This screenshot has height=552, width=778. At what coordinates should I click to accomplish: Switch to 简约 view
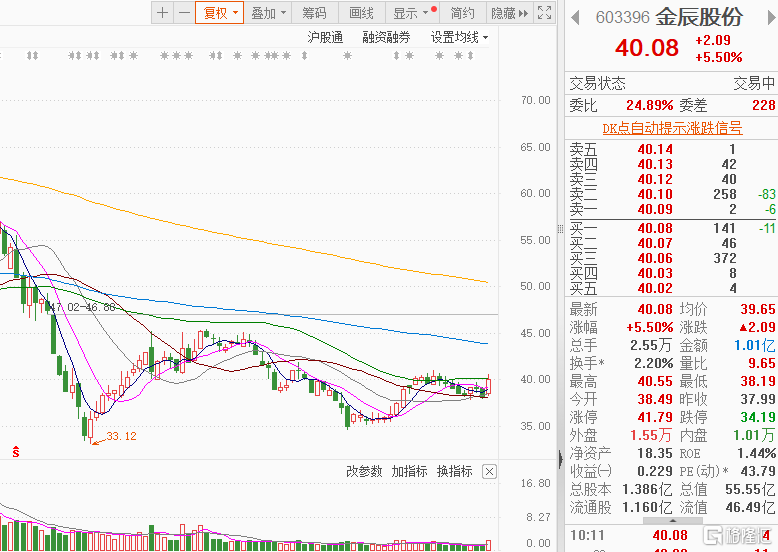click(462, 13)
